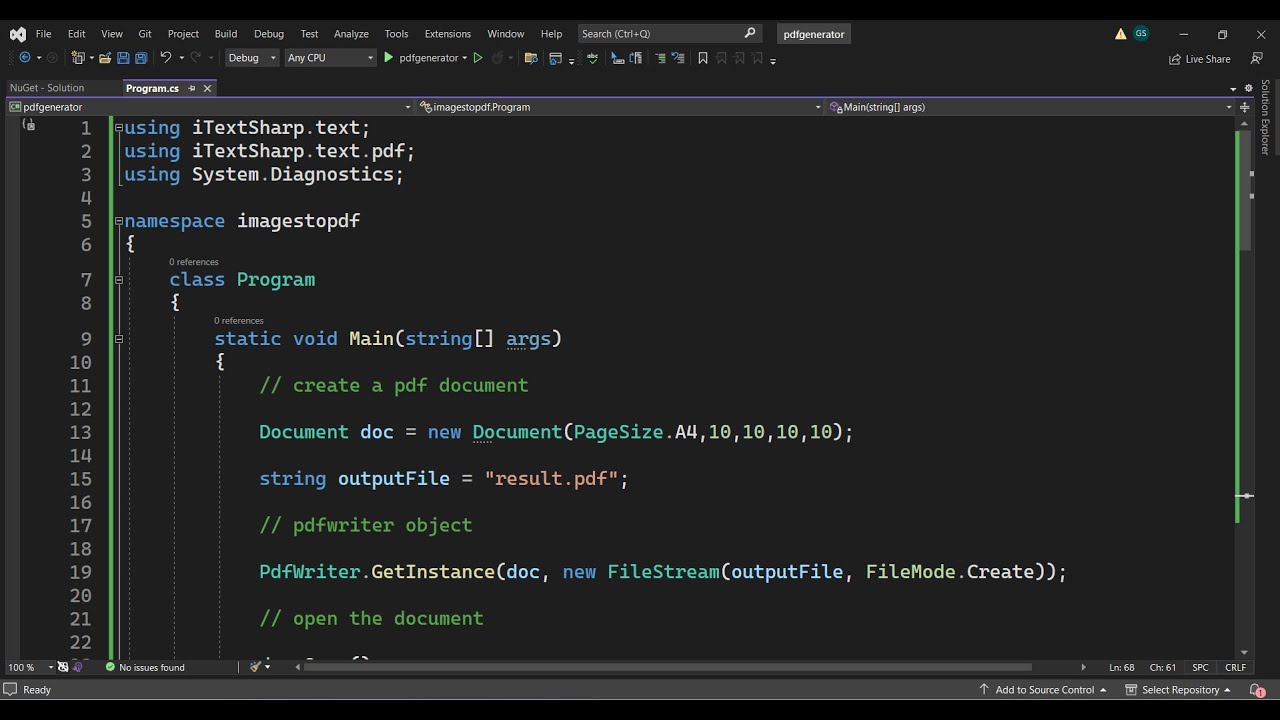Screen dimensions: 1280x720
Task: Open the File menu
Action: 44,34
